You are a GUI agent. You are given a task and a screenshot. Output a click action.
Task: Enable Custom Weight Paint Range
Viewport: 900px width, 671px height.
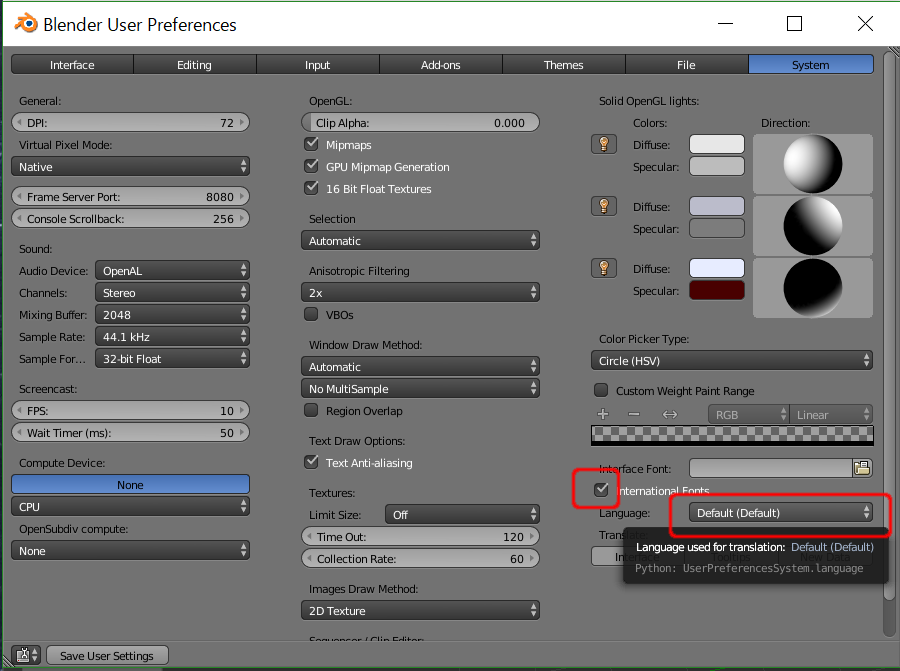(x=601, y=390)
